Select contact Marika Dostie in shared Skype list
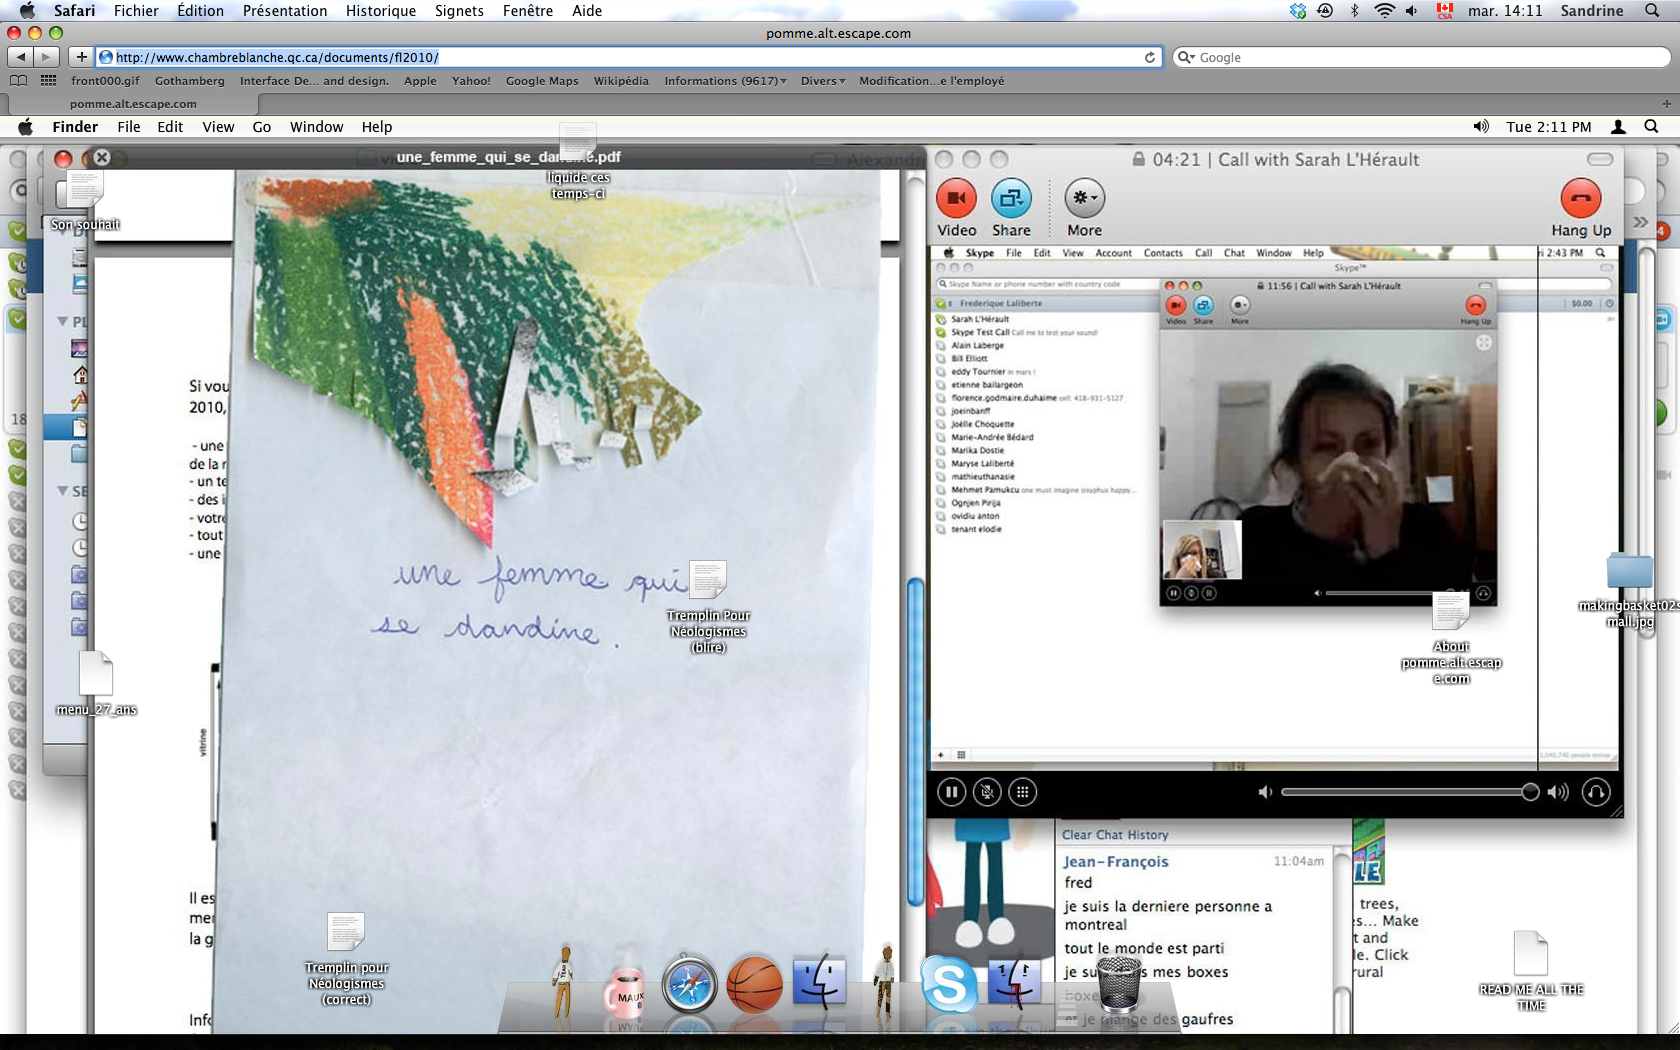The height and width of the screenshot is (1050, 1680). click(977, 450)
